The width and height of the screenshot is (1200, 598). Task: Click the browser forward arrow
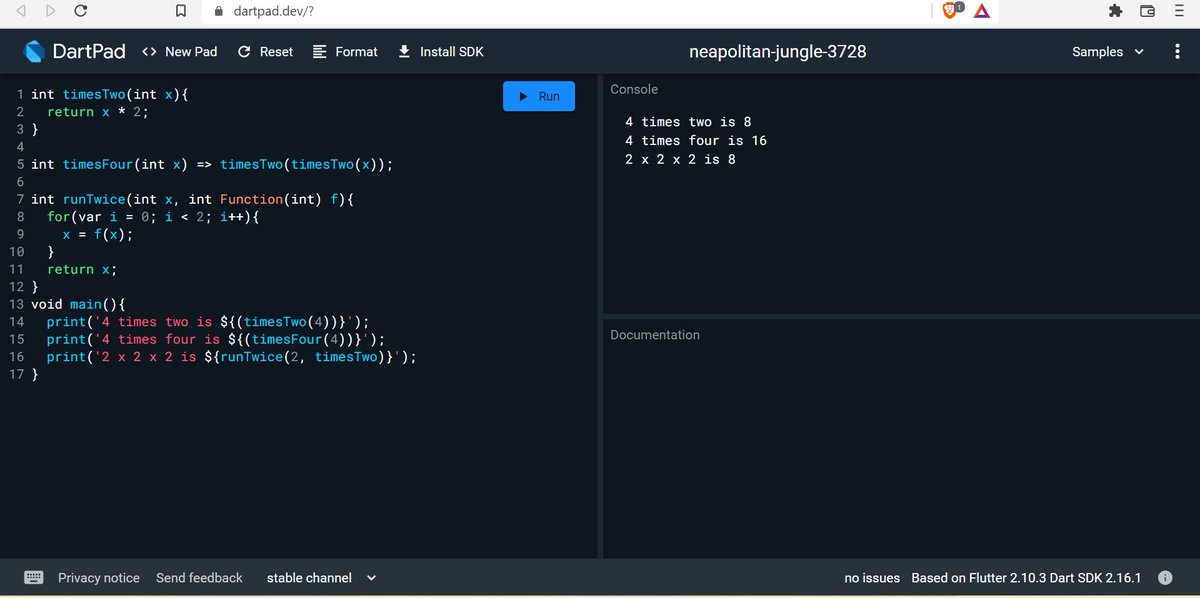(x=50, y=11)
